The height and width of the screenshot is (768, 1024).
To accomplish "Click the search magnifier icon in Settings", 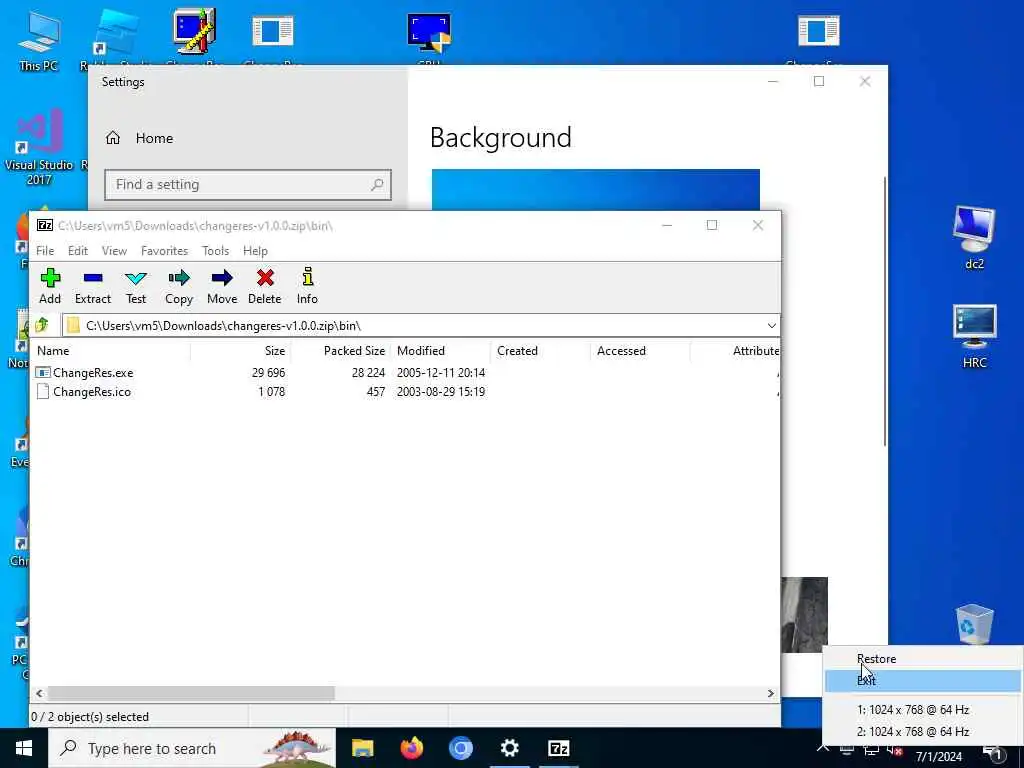I will coord(377,185).
